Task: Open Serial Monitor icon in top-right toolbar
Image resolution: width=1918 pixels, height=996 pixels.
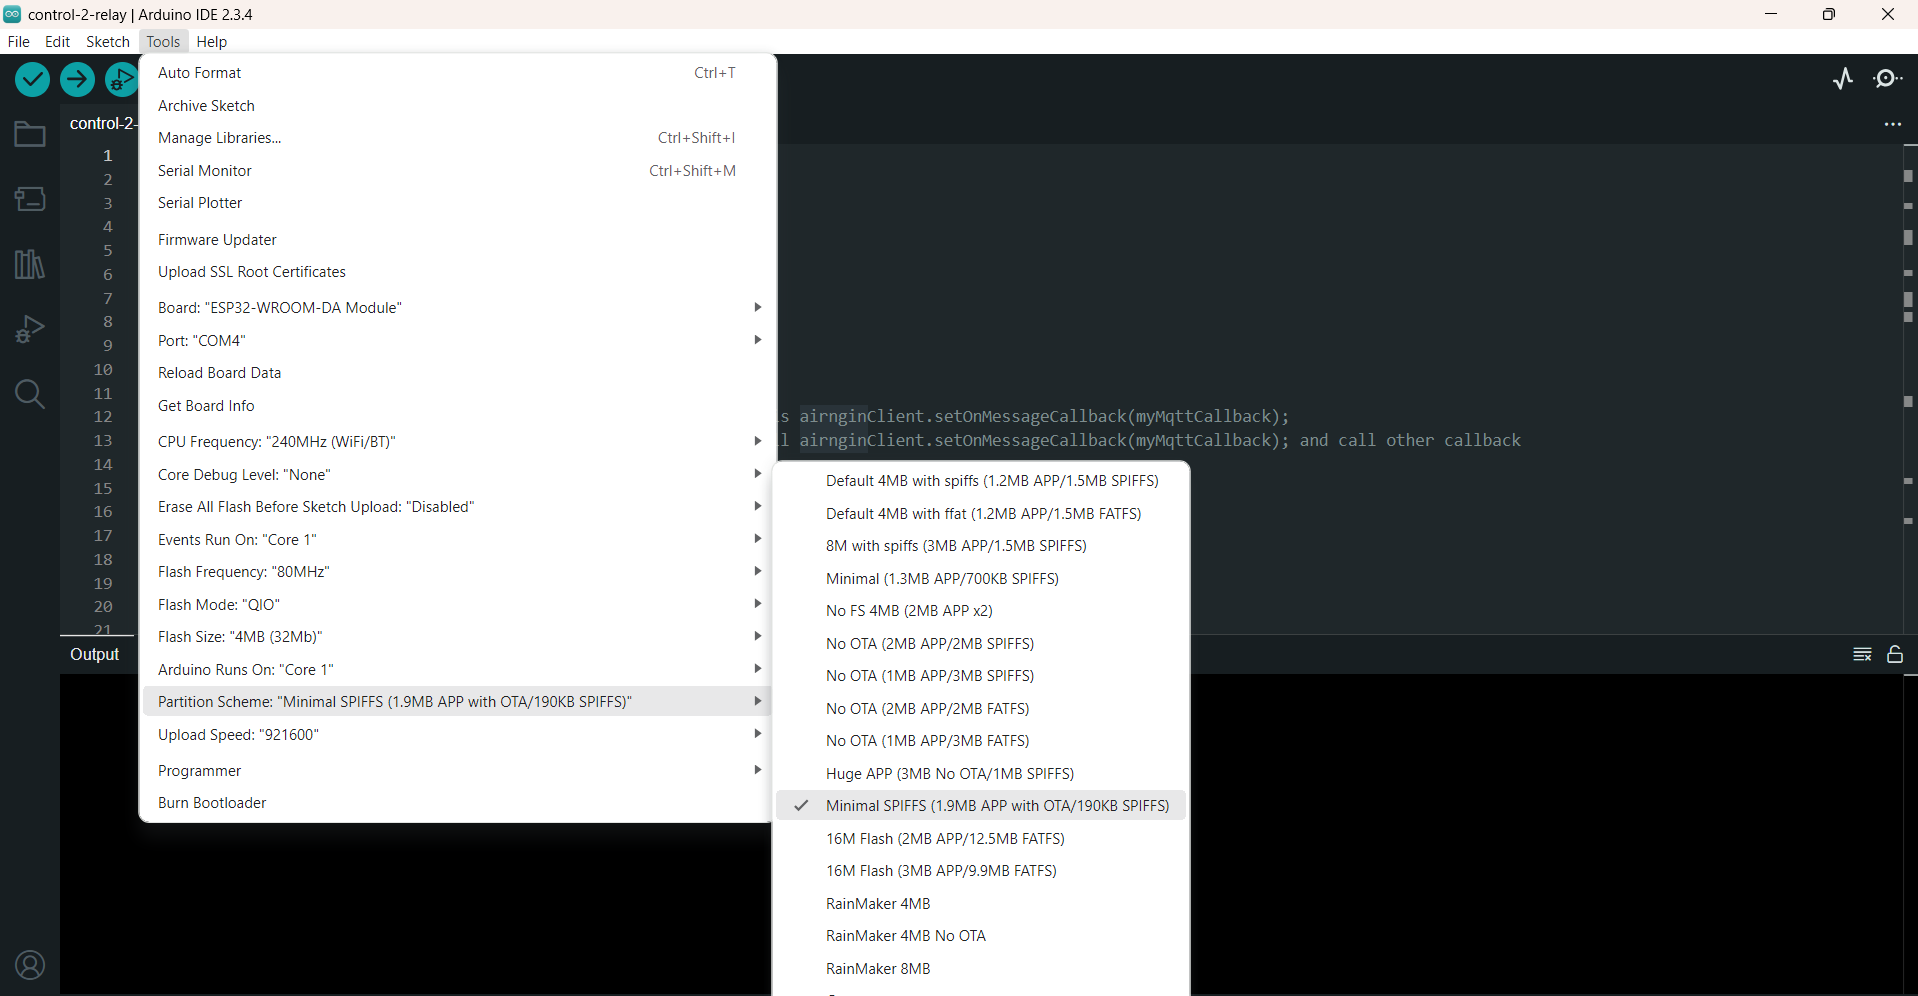Action: (1888, 79)
